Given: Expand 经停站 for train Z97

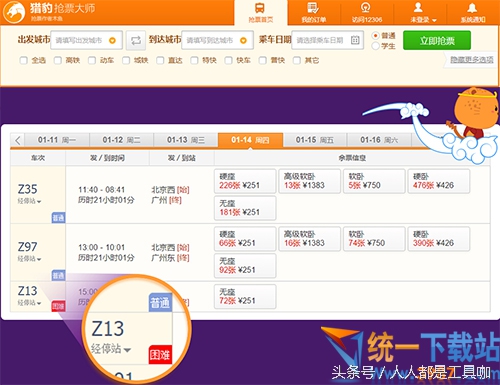Looking at the screenshot, I should [29, 259].
